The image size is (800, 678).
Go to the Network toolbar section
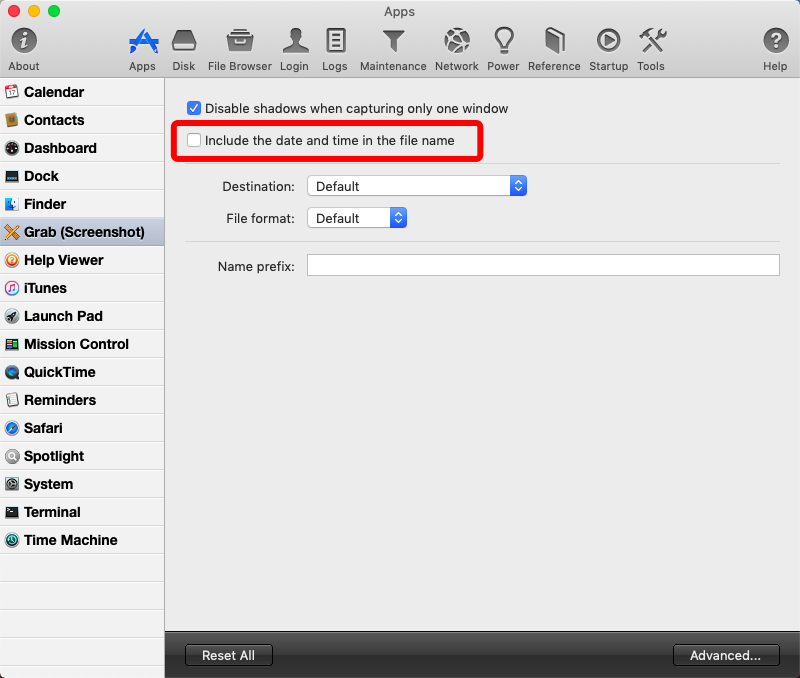(457, 49)
